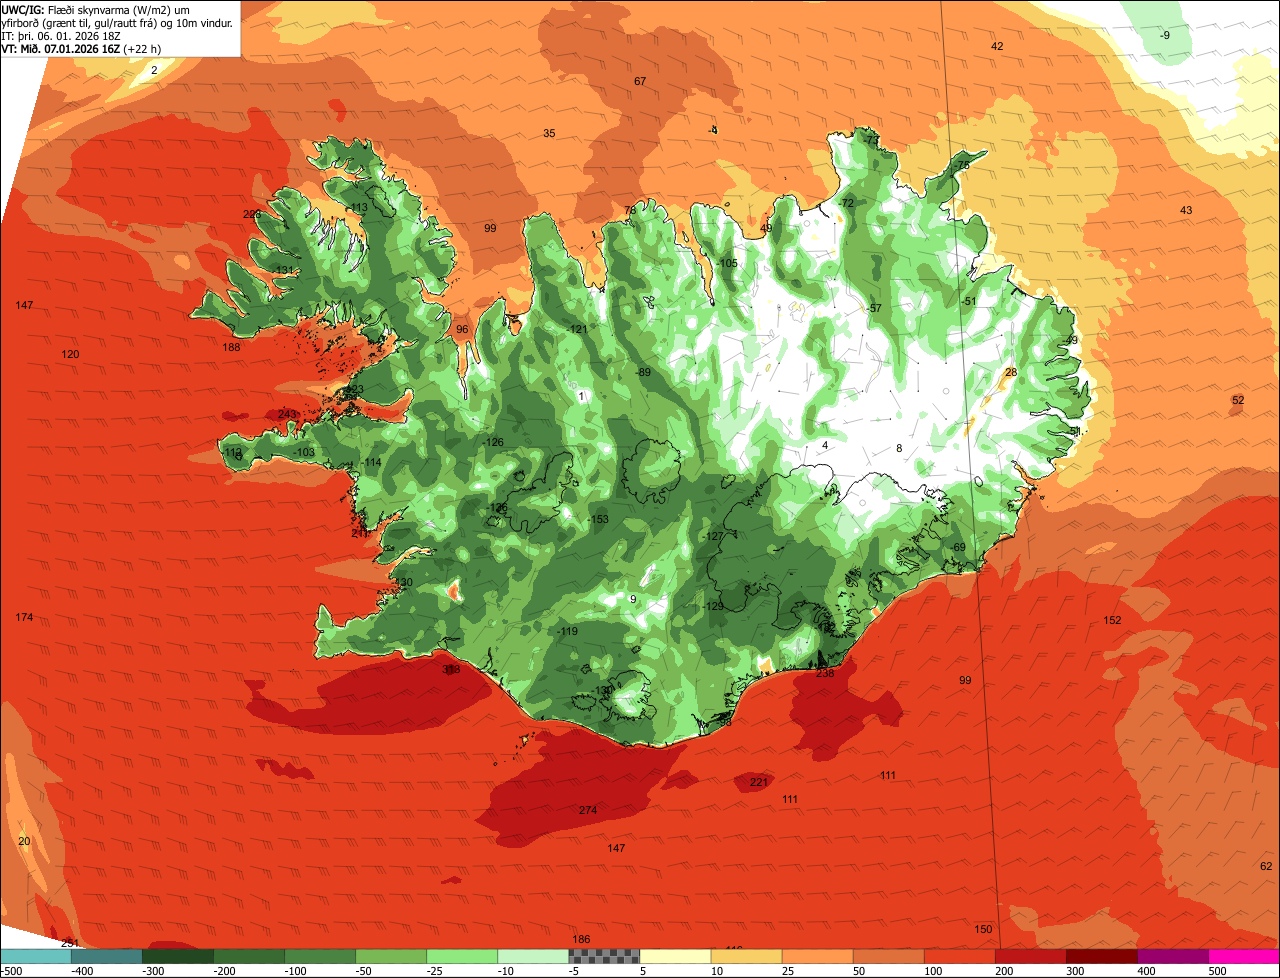Click the flux value '-57' in northeast Iceland
Image resolution: width=1280 pixels, height=978 pixels.
tap(874, 308)
